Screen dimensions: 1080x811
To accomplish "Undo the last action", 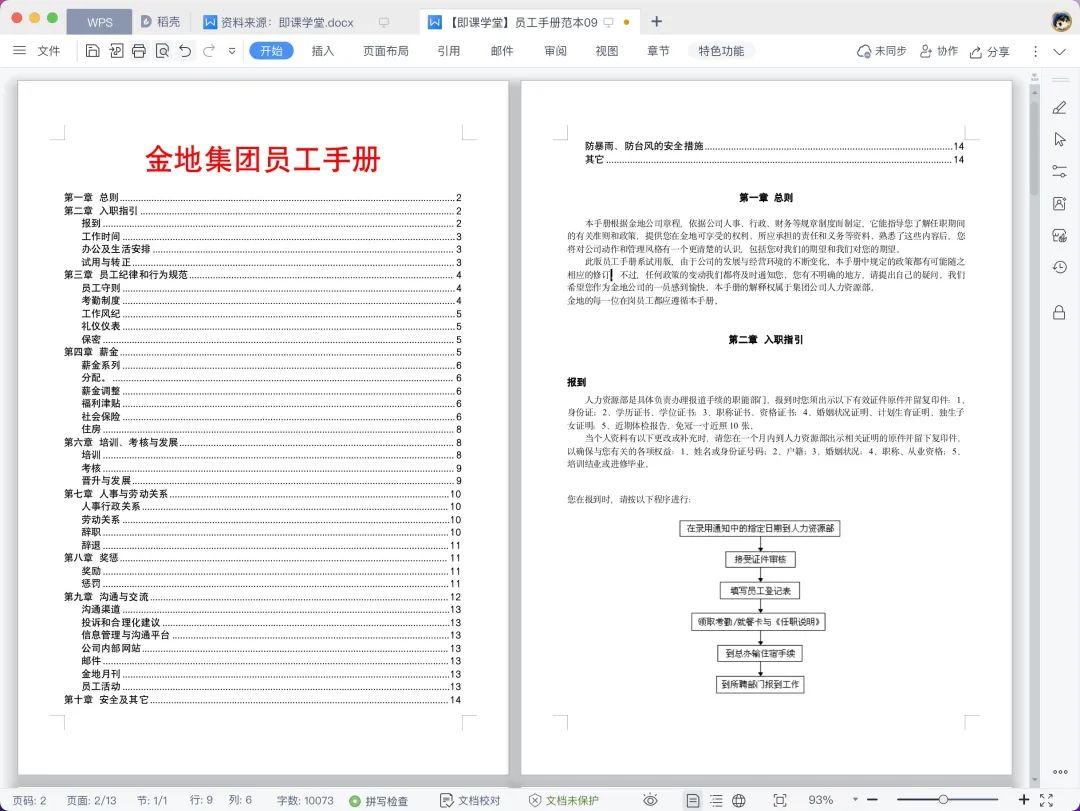I will 185,50.
